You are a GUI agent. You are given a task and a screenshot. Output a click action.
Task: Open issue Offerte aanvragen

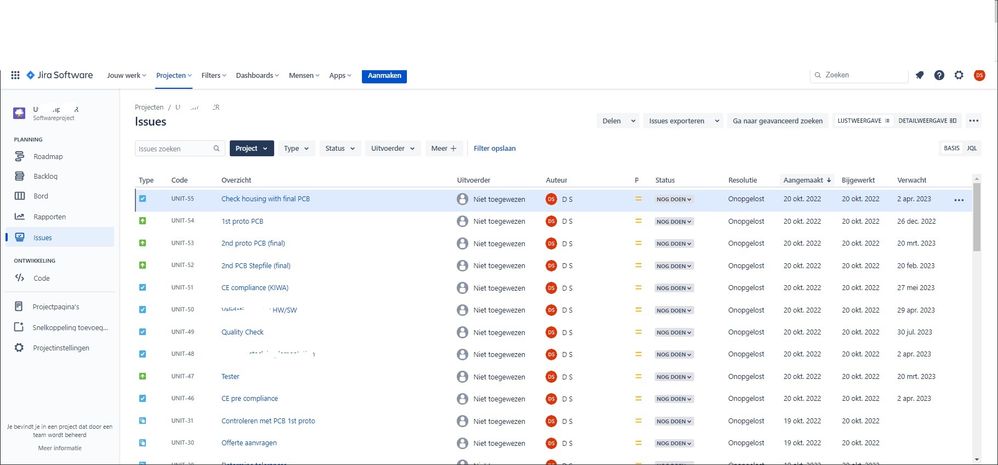tap(249, 443)
